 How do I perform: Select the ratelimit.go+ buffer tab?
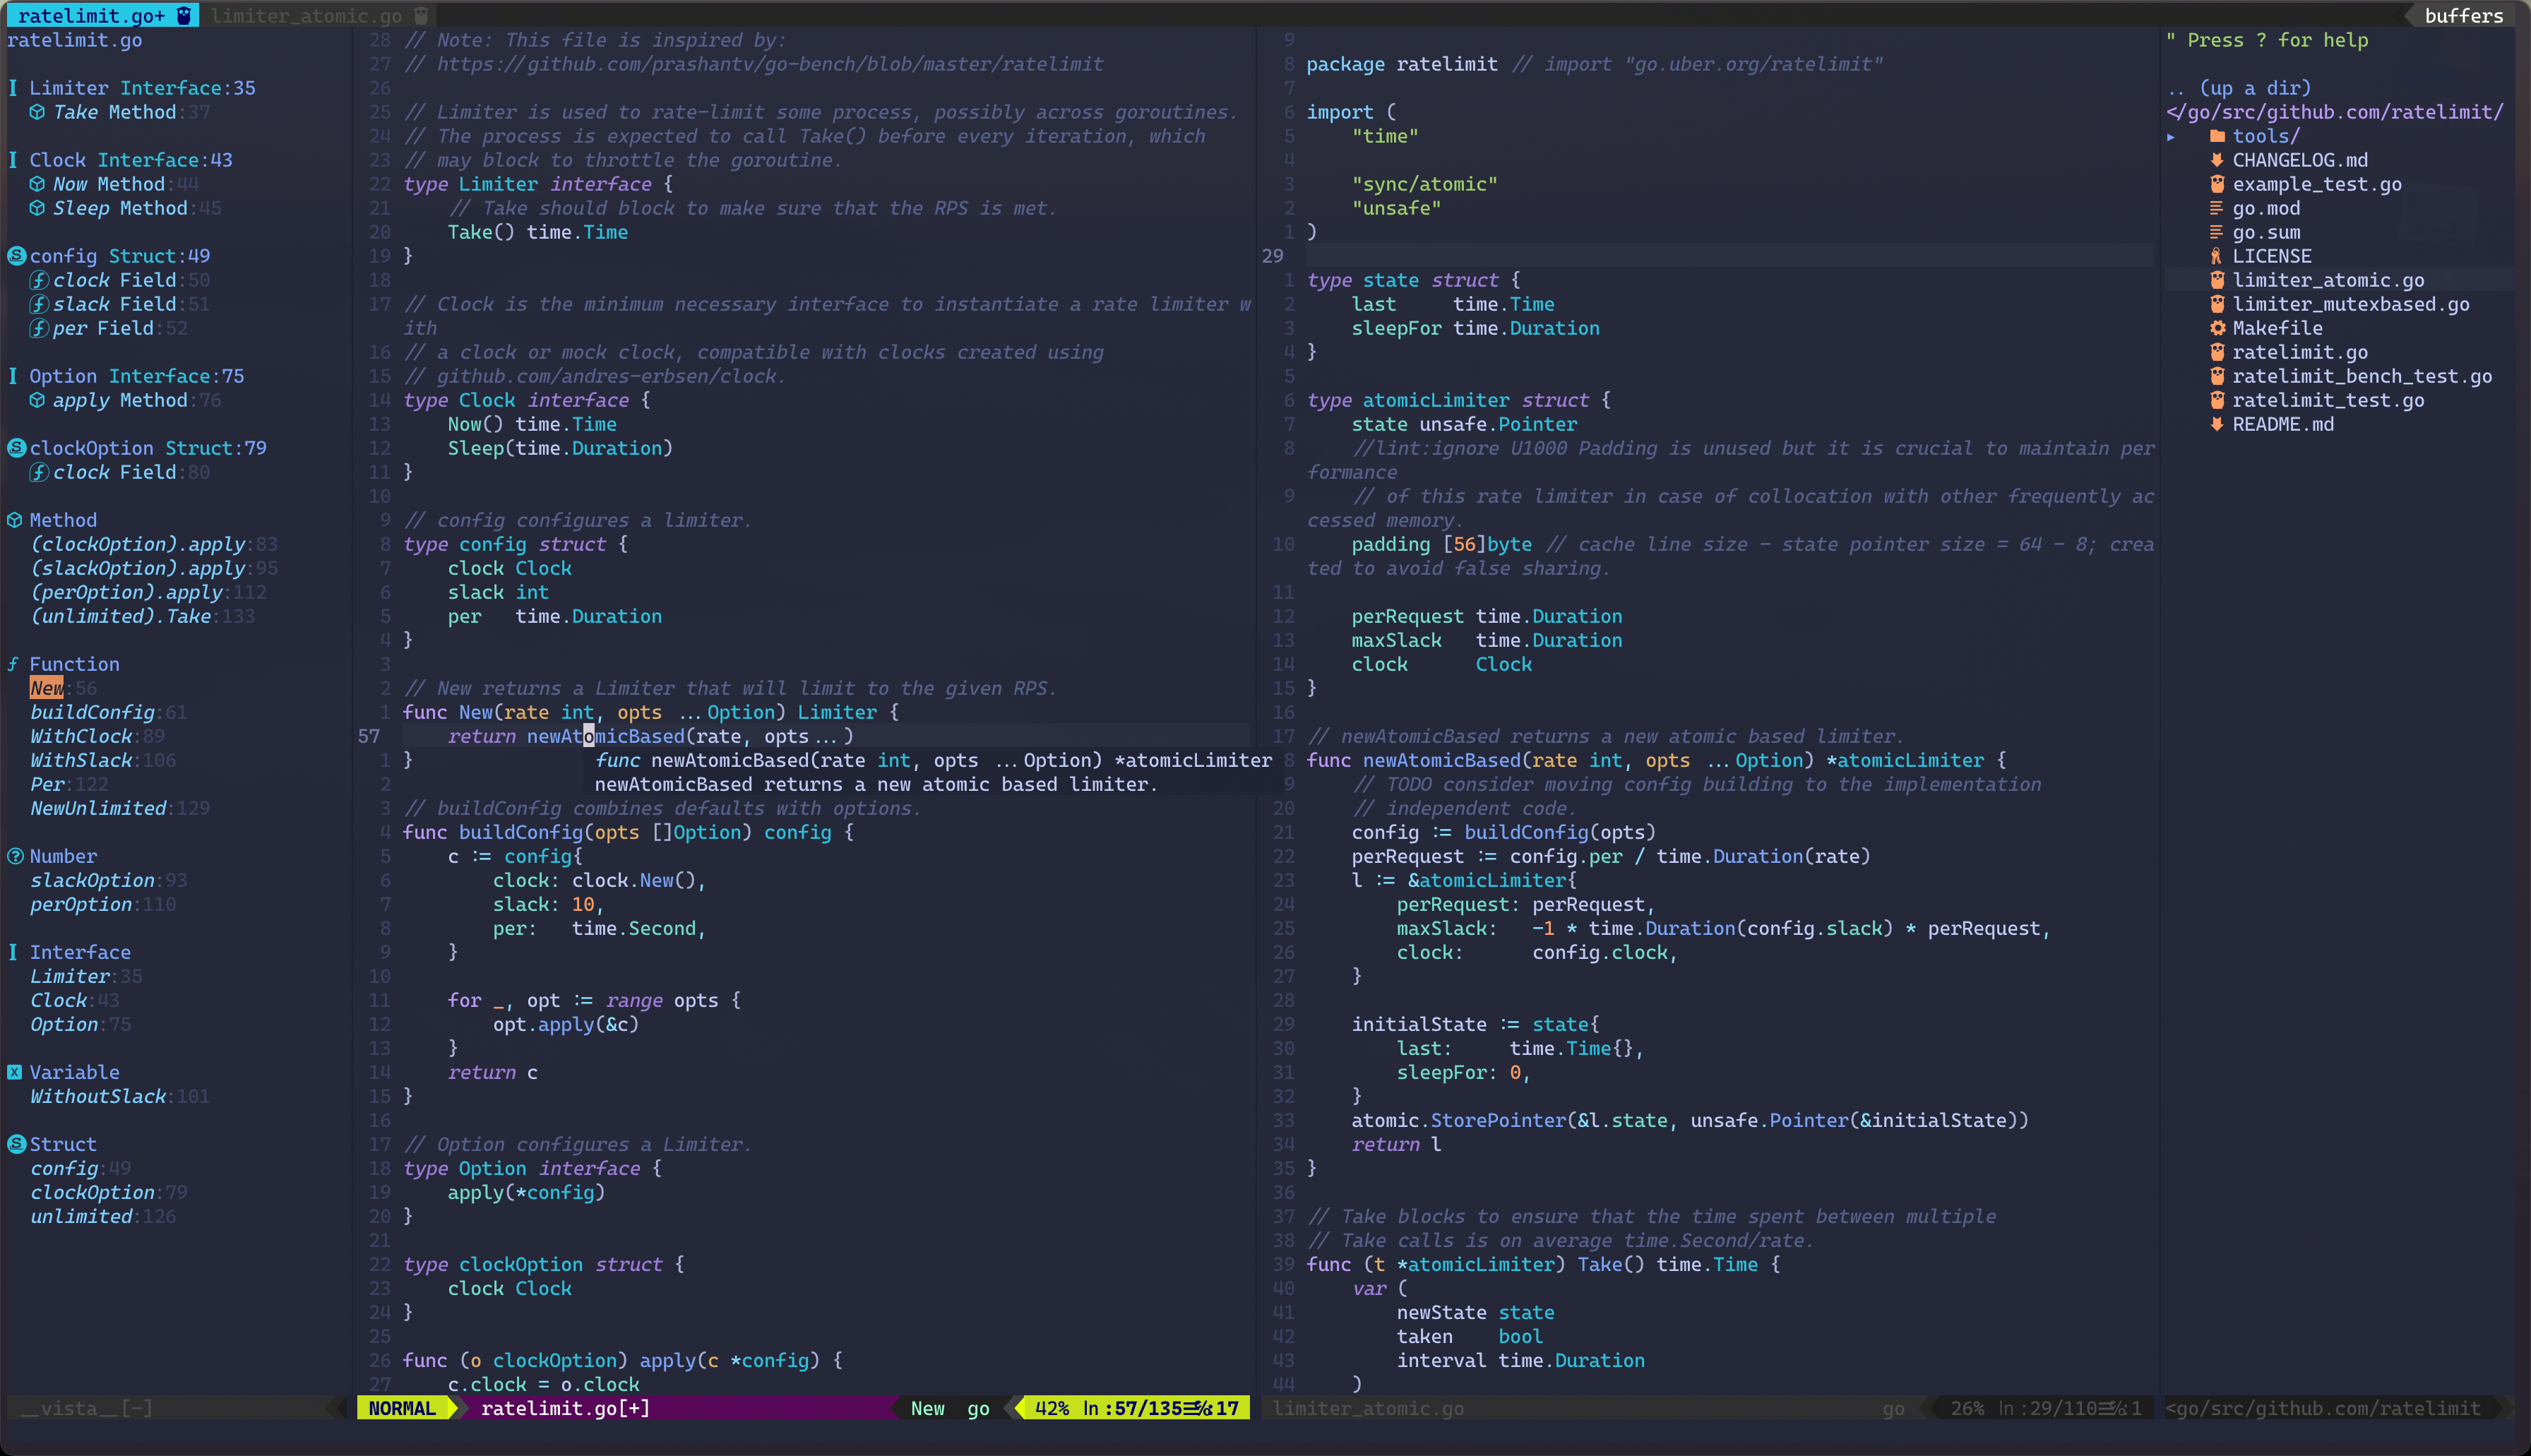coord(91,15)
